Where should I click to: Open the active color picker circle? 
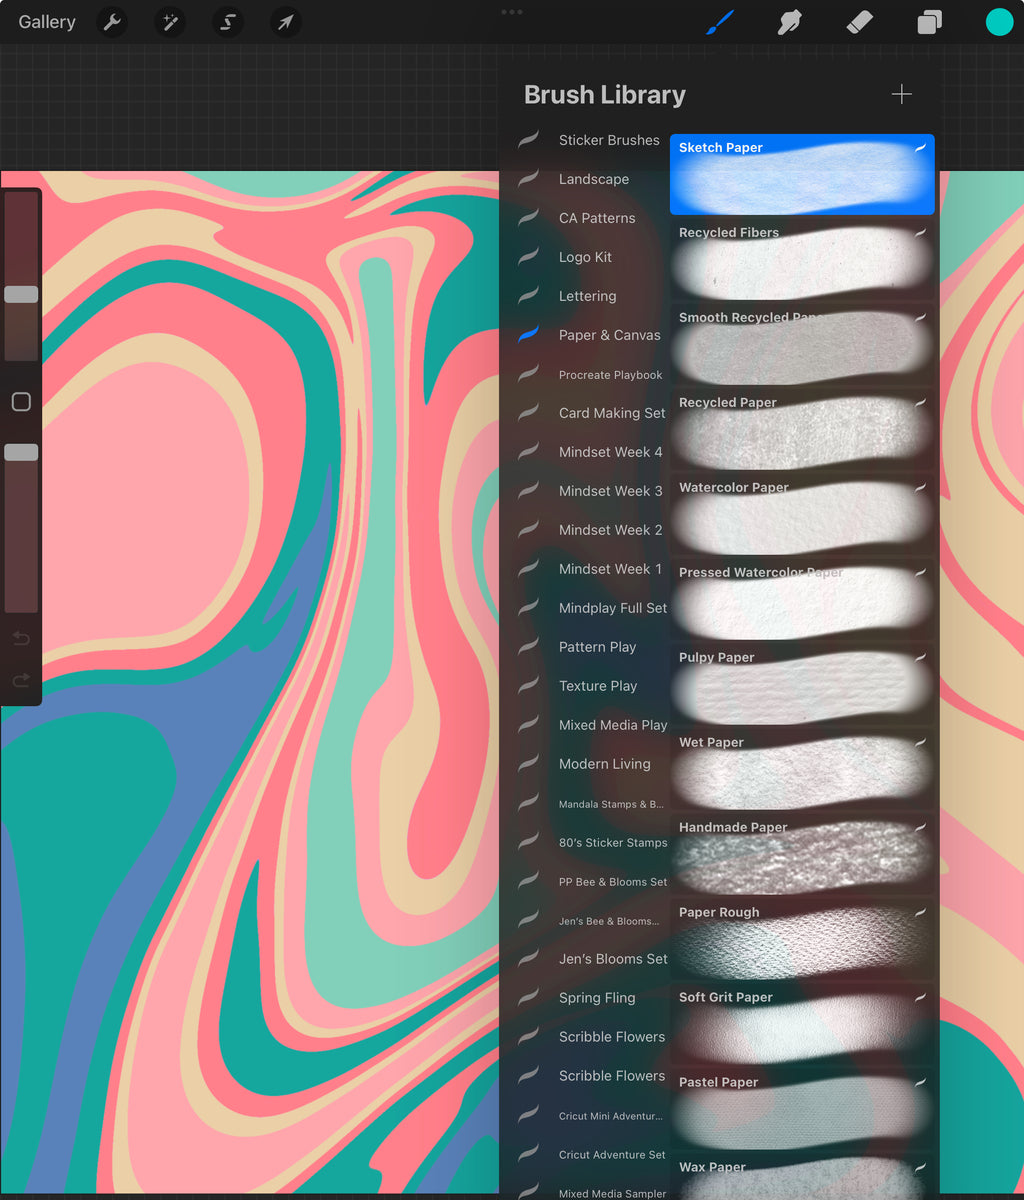(999, 22)
